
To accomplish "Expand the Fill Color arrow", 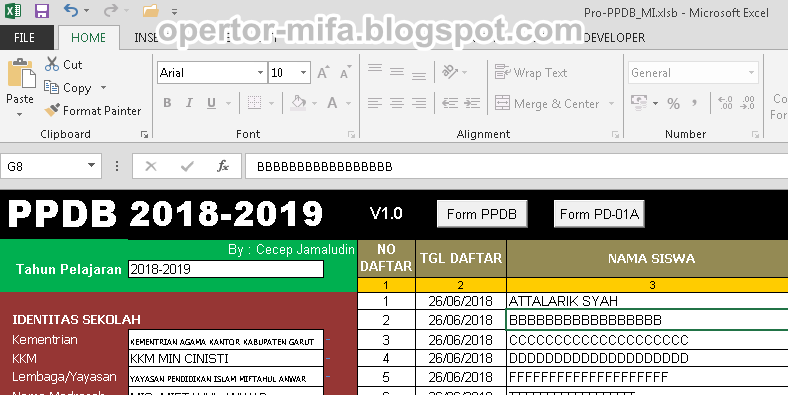I will 315,104.
